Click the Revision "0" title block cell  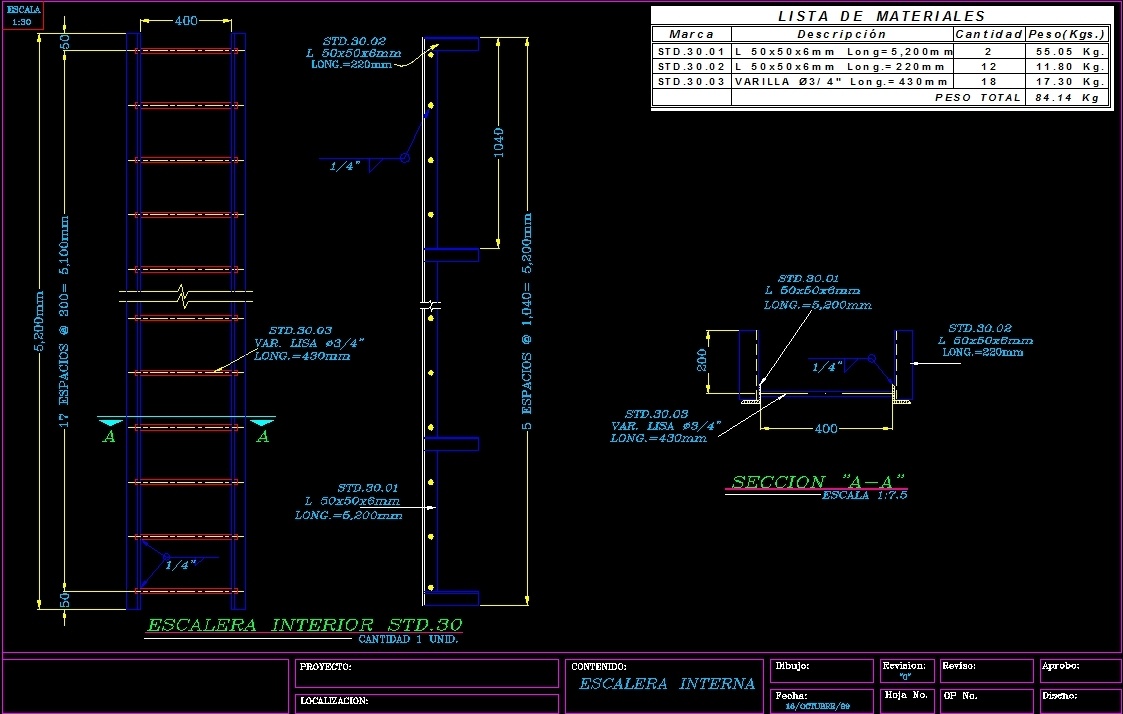click(x=906, y=671)
